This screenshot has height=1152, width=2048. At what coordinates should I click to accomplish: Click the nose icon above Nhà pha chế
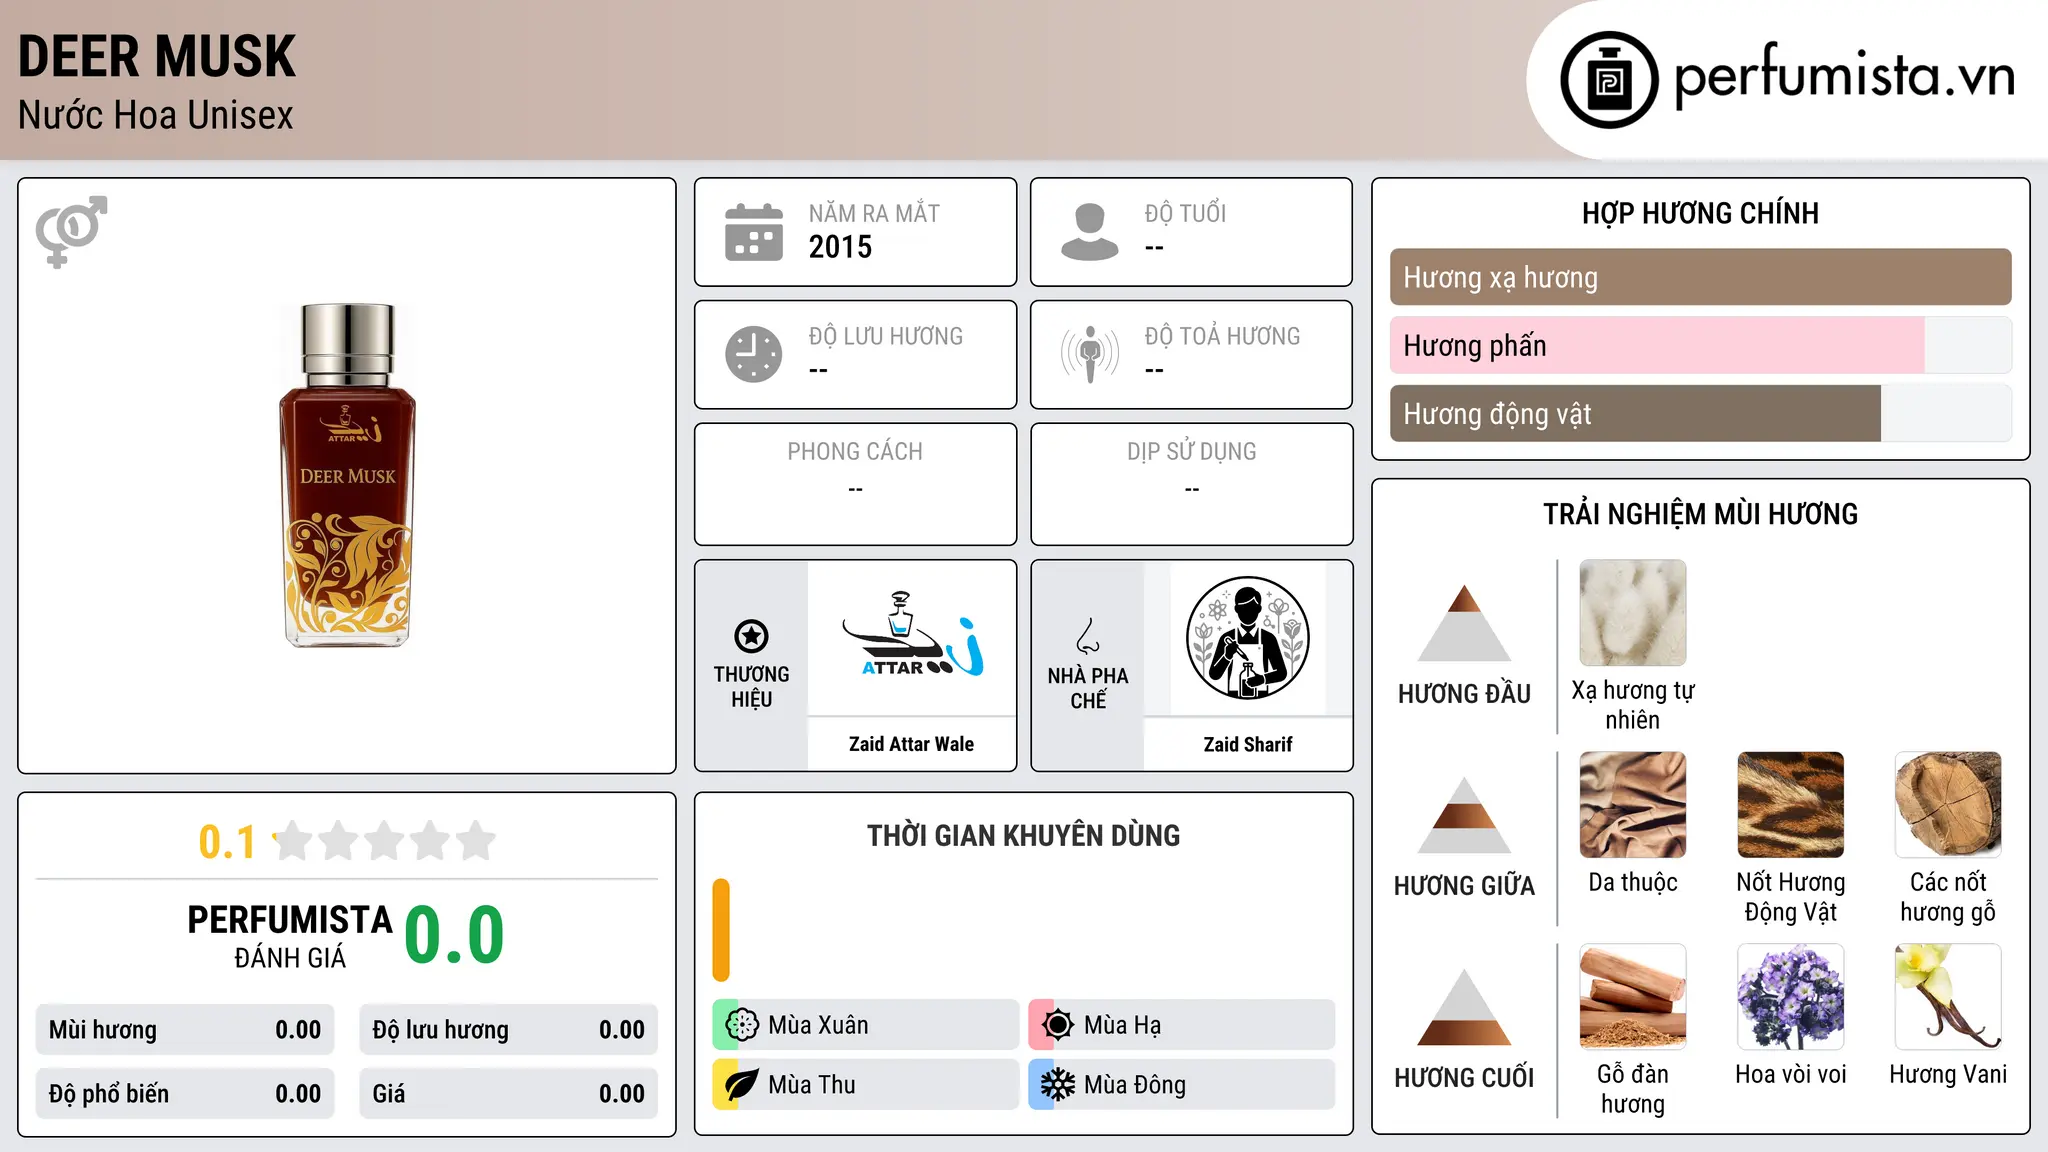click(x=1088, y=636)
